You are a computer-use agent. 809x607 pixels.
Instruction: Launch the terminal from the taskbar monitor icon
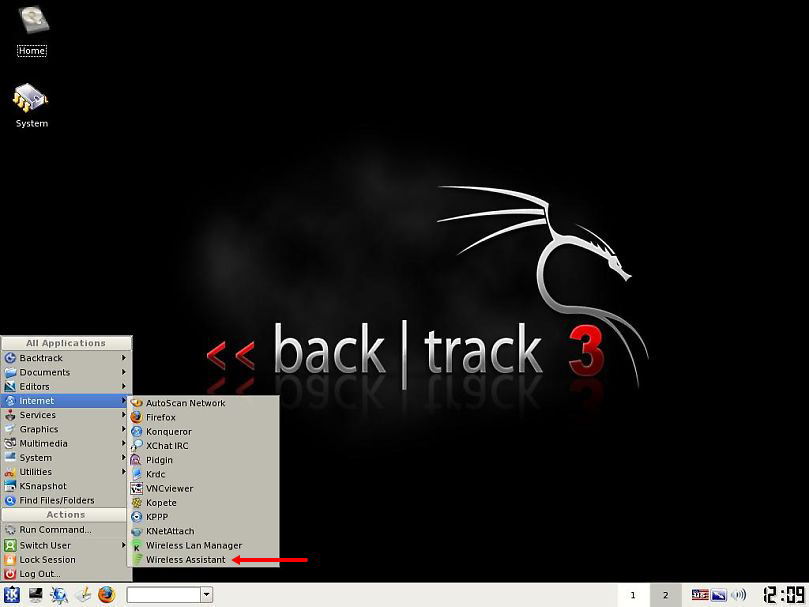pyautogui.click(x=36, y=595)
